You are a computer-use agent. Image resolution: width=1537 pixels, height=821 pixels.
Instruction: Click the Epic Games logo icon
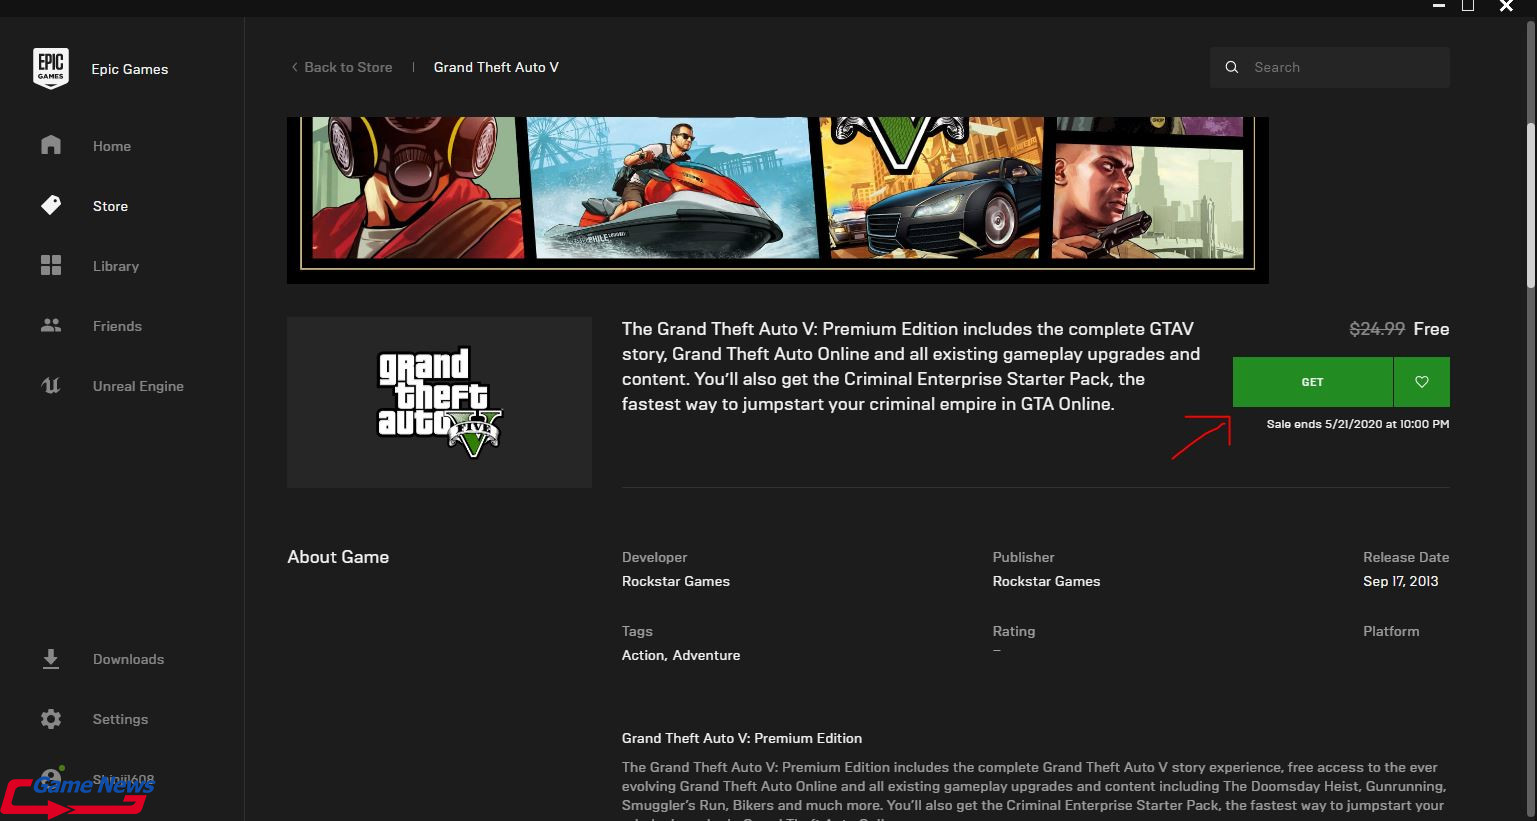pos(51,68)
